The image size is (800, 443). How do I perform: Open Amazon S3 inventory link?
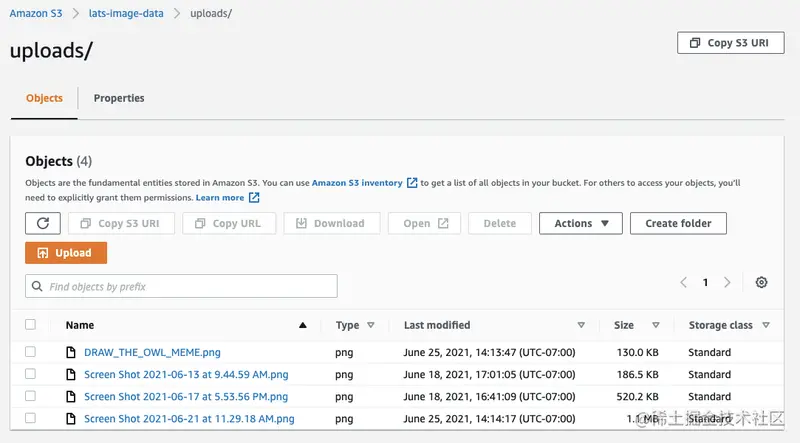357,183
